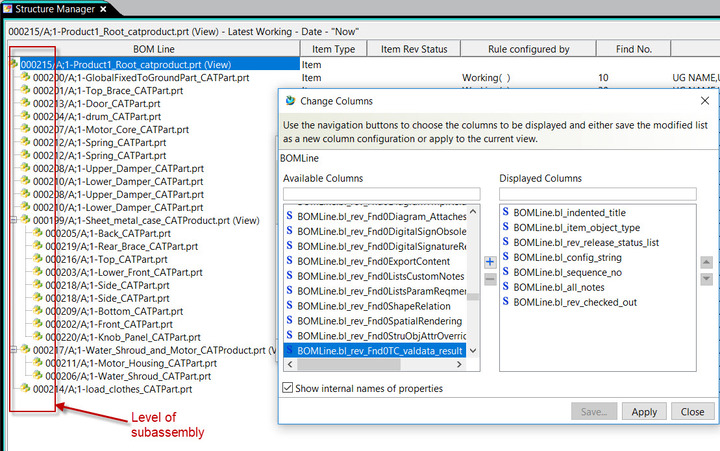The width and height of the screenshot is (720, 451).
Task: Select BOMLine.bl_rev_Fnd0ShapeRelation in available list
Action: [x=375, y=306]
